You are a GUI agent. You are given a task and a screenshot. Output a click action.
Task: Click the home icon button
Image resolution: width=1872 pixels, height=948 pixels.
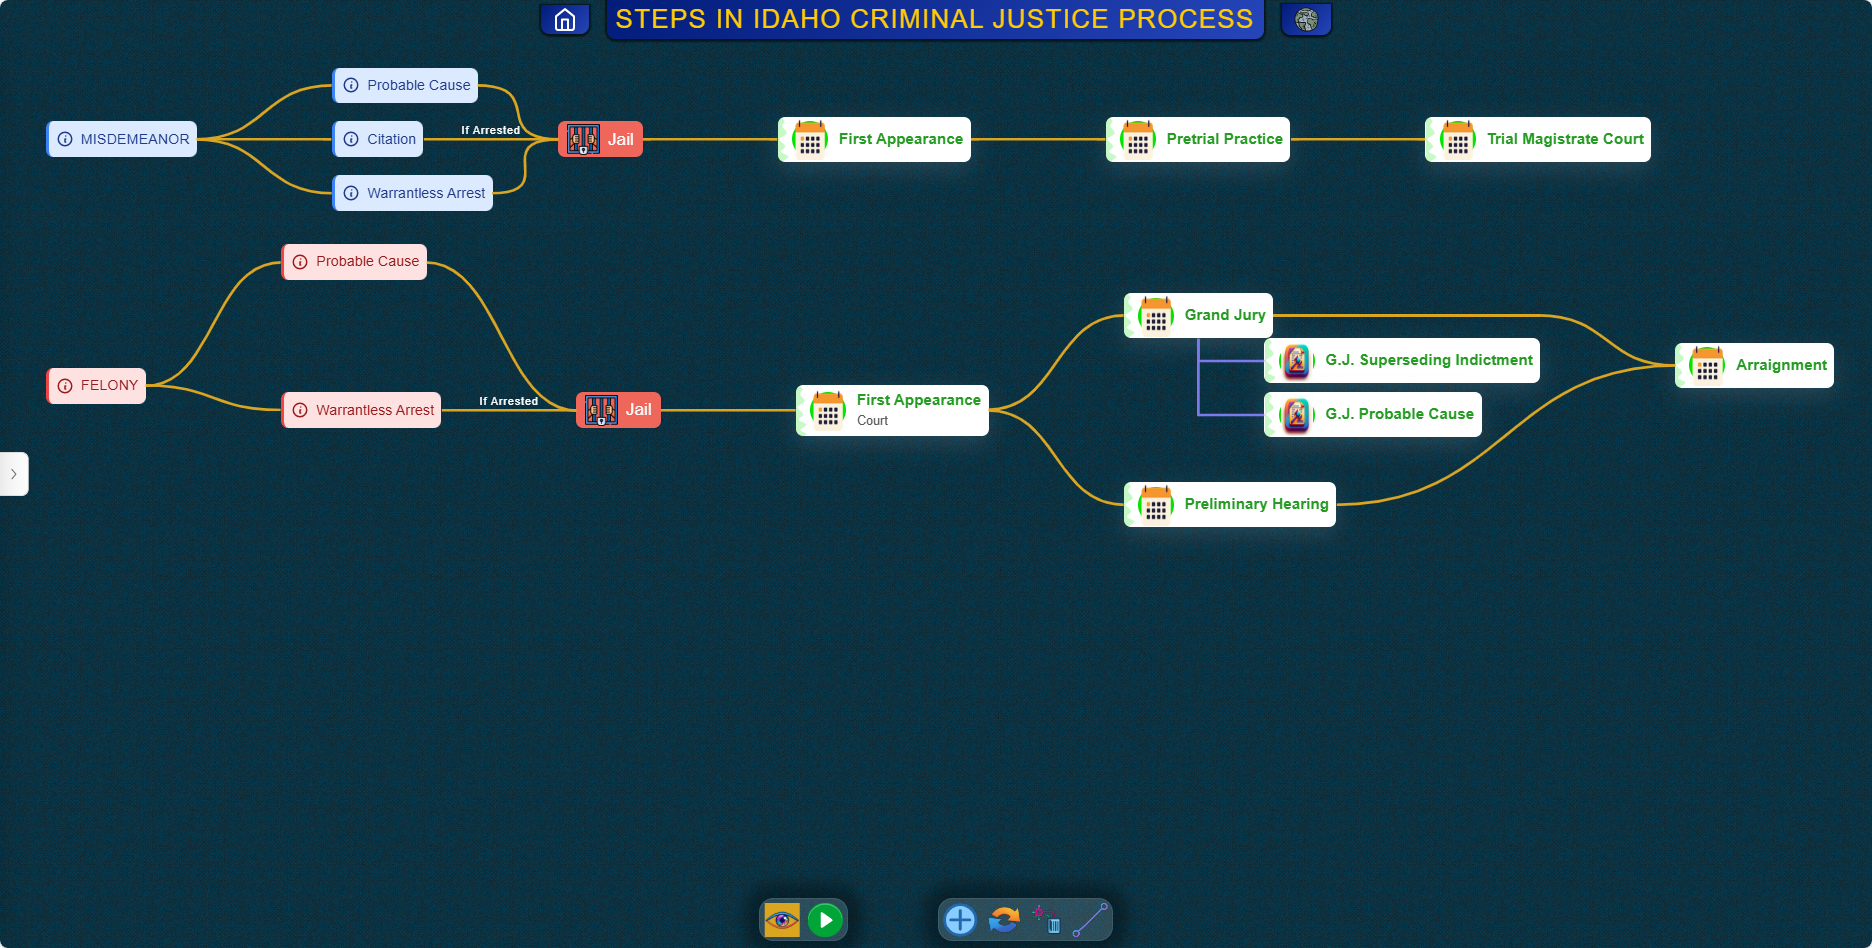pos(565,20)
